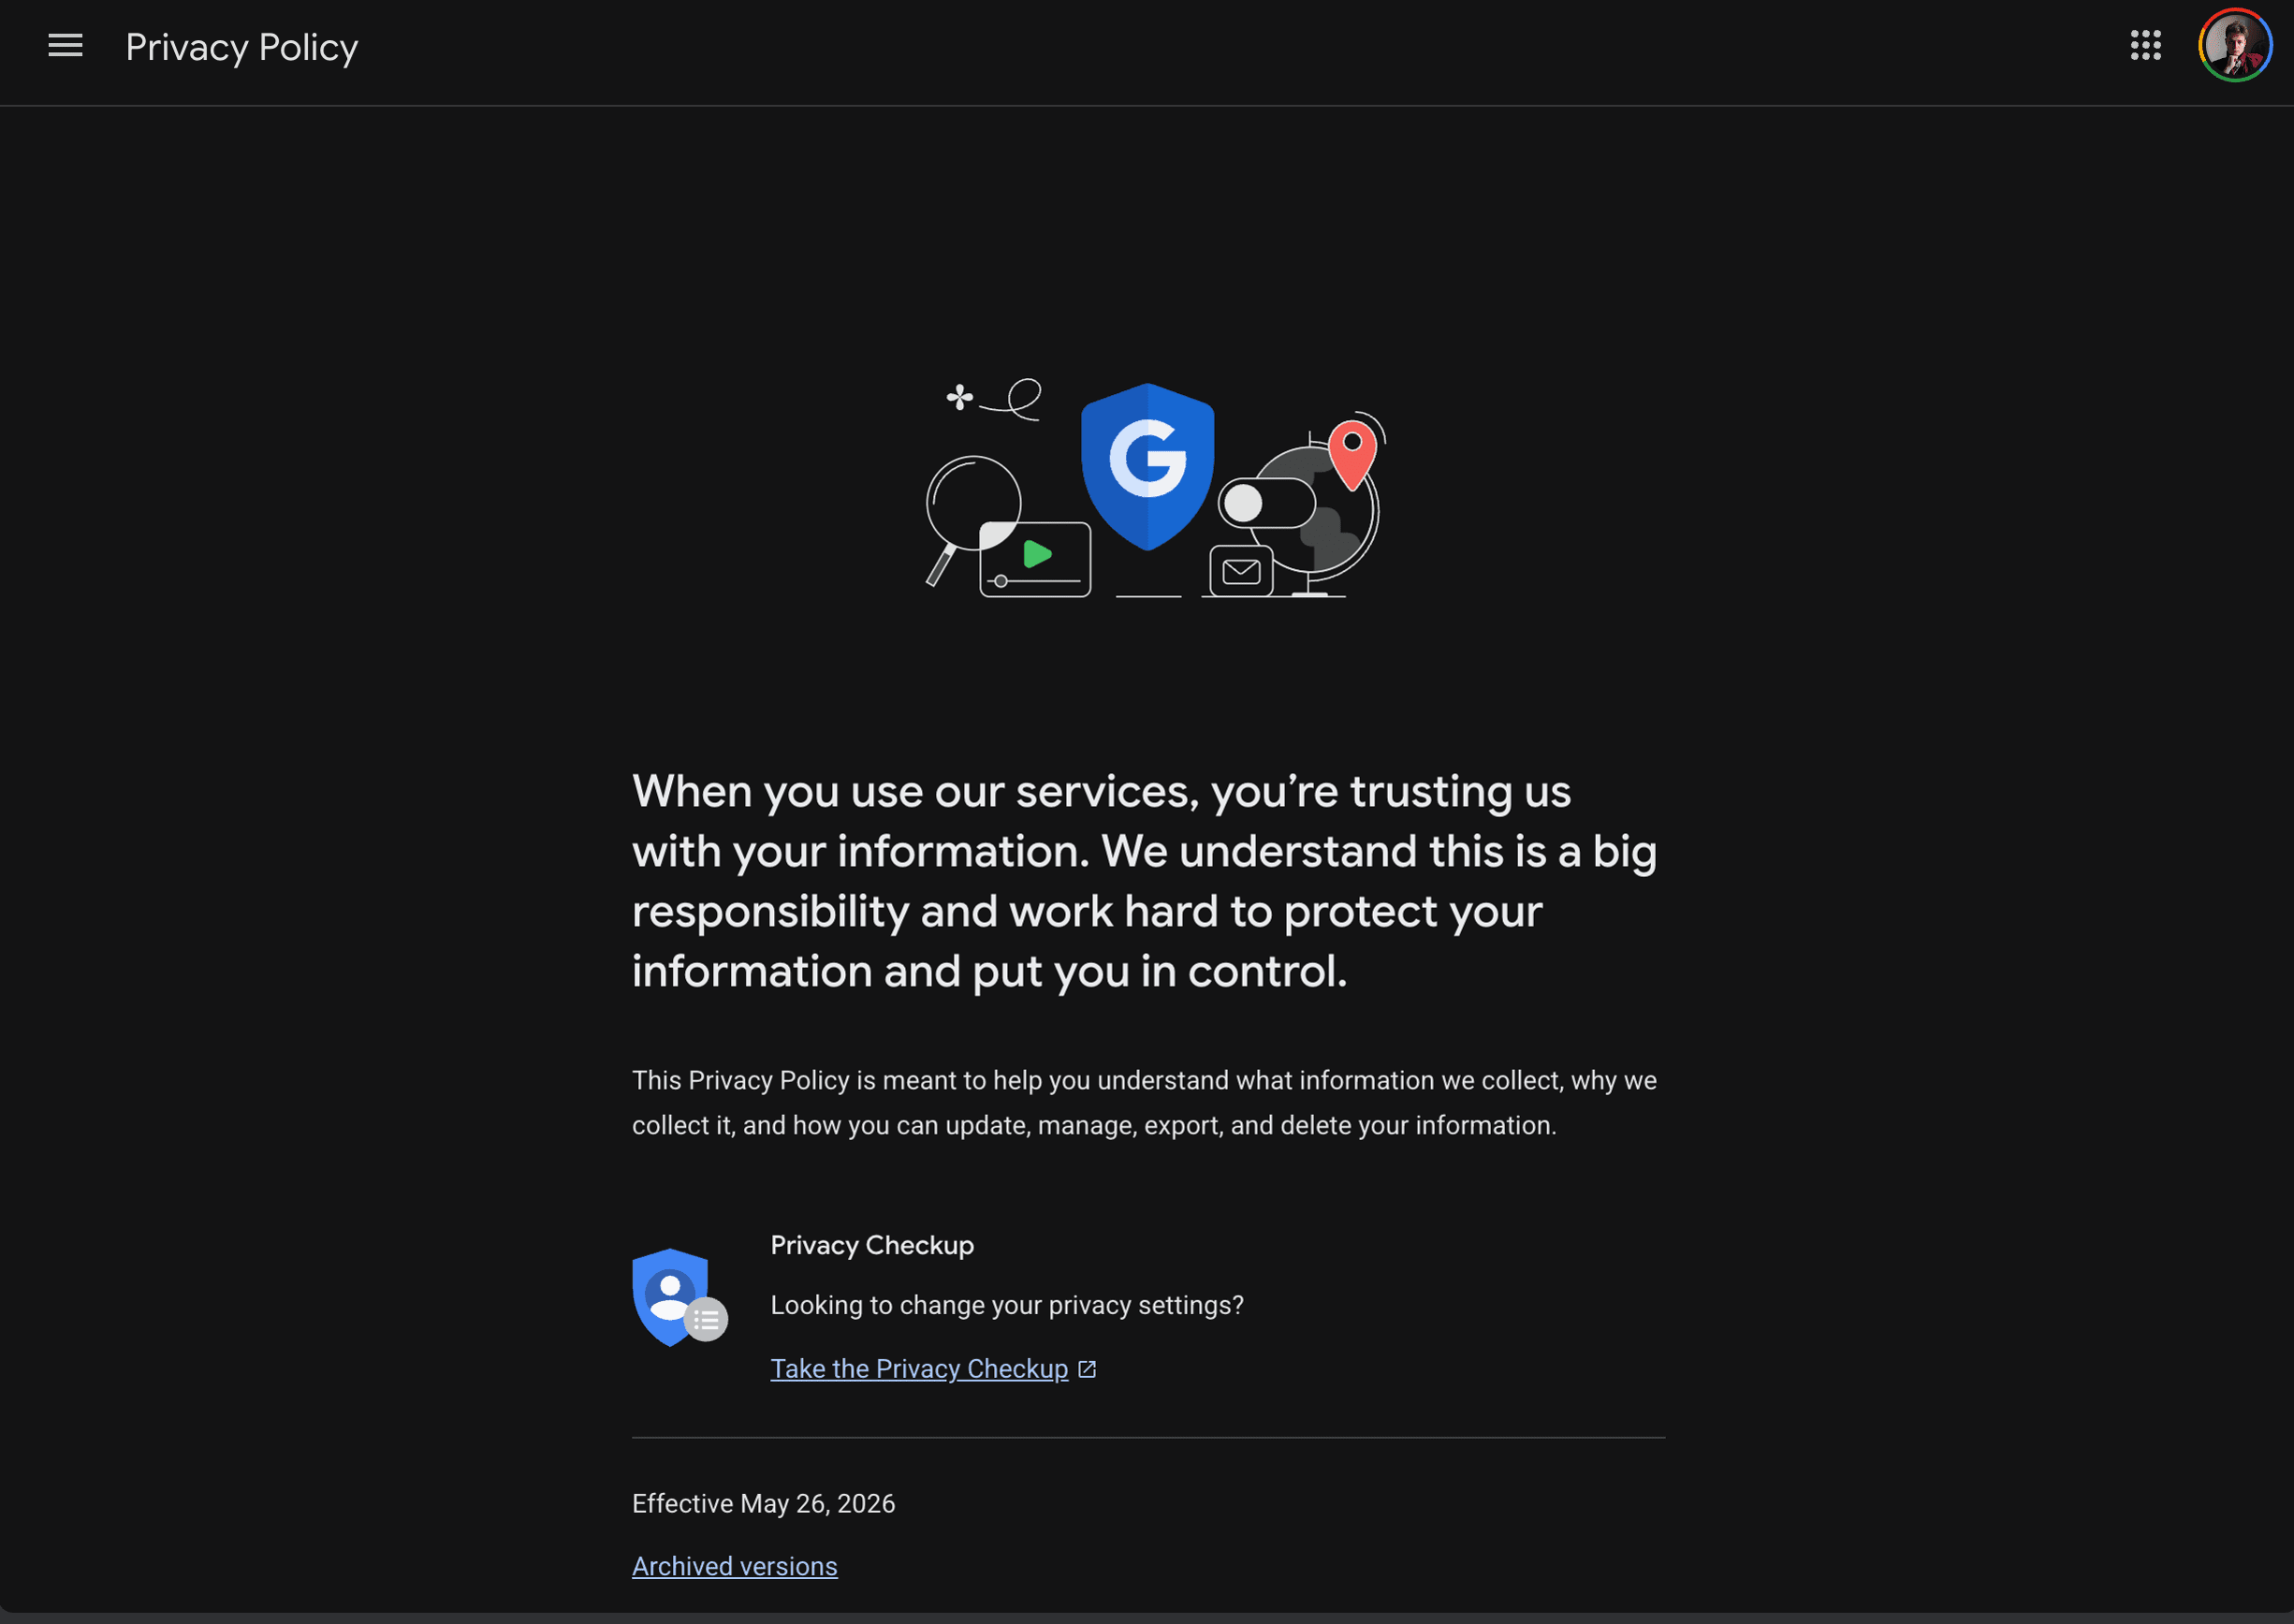Viewport: 2294px width, 1624px height.
Task: Open the Google apps grid
Action: [x=2145, y=46]
